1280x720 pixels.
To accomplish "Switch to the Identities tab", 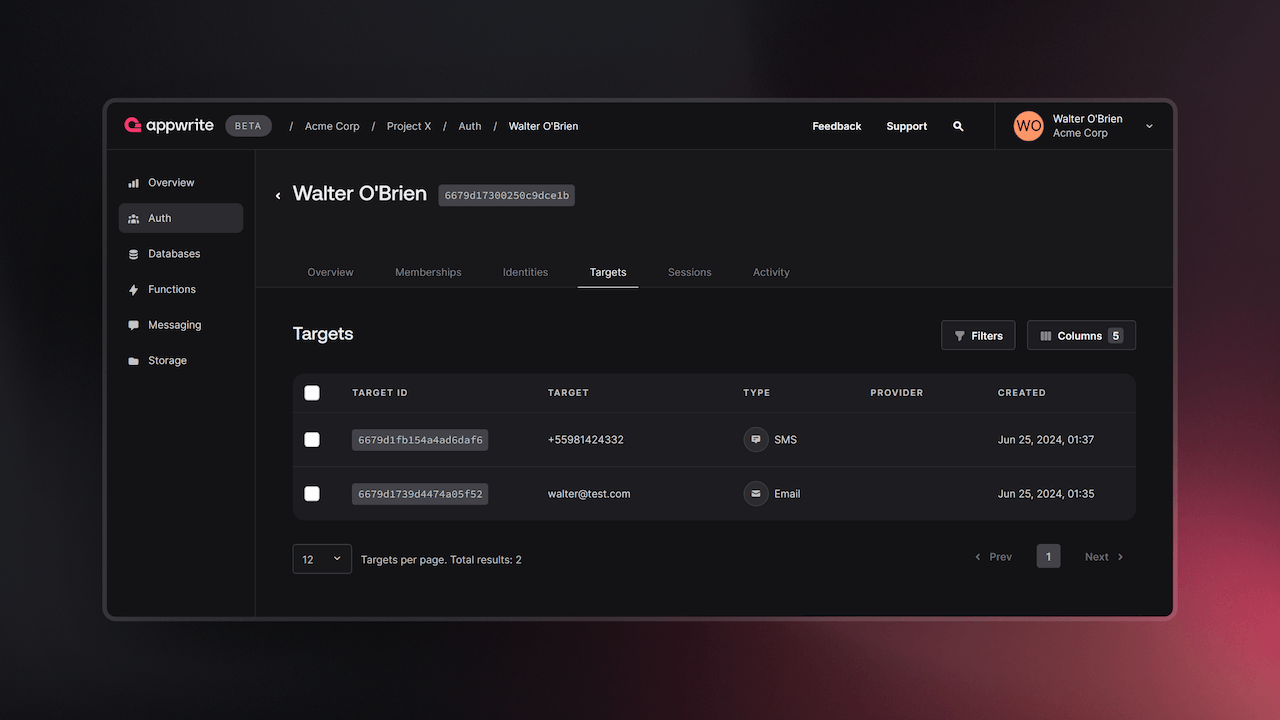I will (525, 272).
